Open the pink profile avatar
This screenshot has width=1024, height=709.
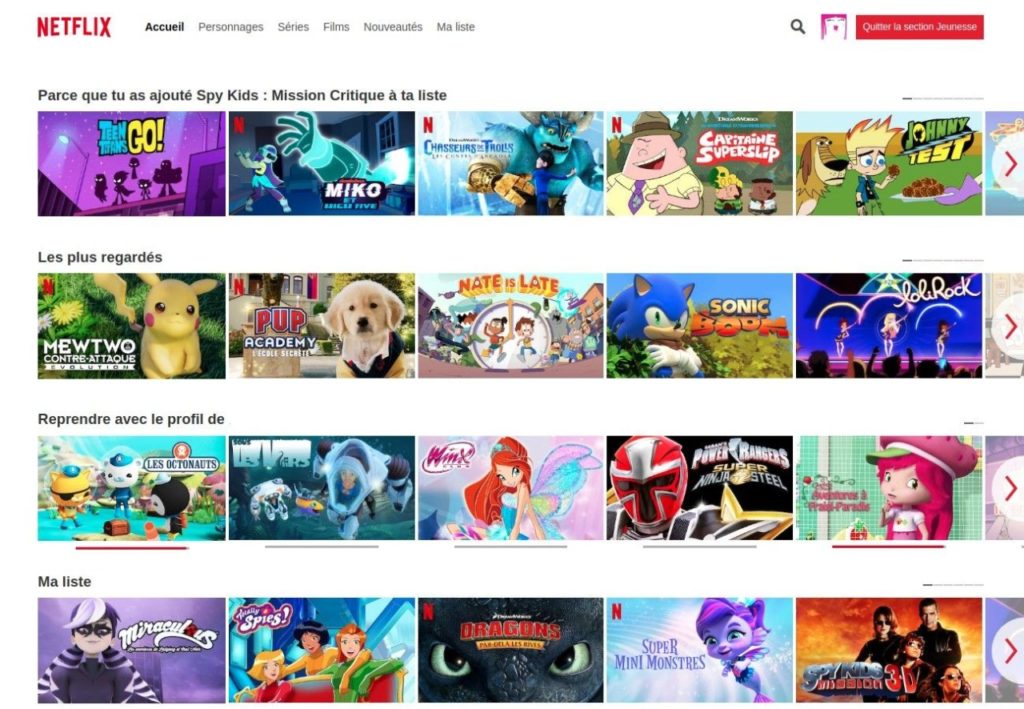coord(833,27)
